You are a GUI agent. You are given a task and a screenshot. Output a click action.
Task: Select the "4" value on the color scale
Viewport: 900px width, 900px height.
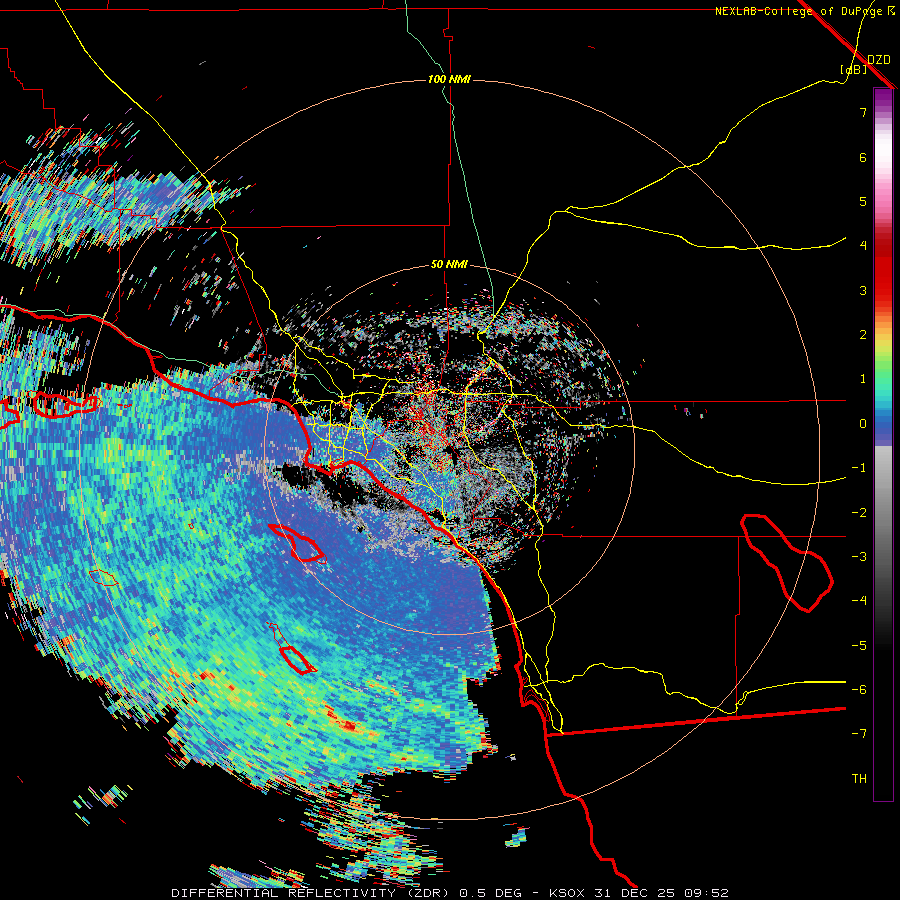pyautogui.click(x=863, y=246)
